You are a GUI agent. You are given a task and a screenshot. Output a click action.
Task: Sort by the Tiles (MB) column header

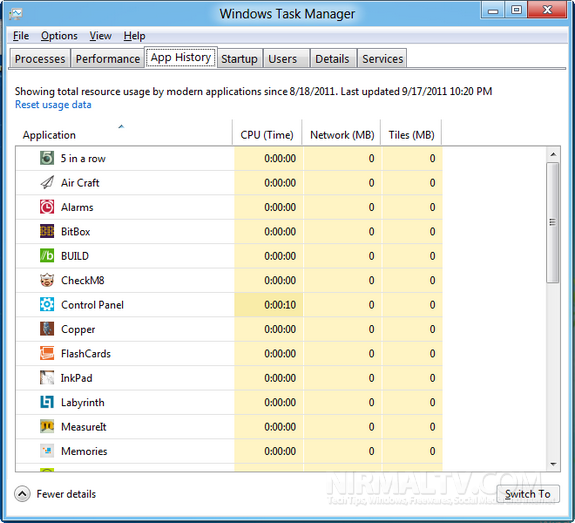tap(411, 133)
